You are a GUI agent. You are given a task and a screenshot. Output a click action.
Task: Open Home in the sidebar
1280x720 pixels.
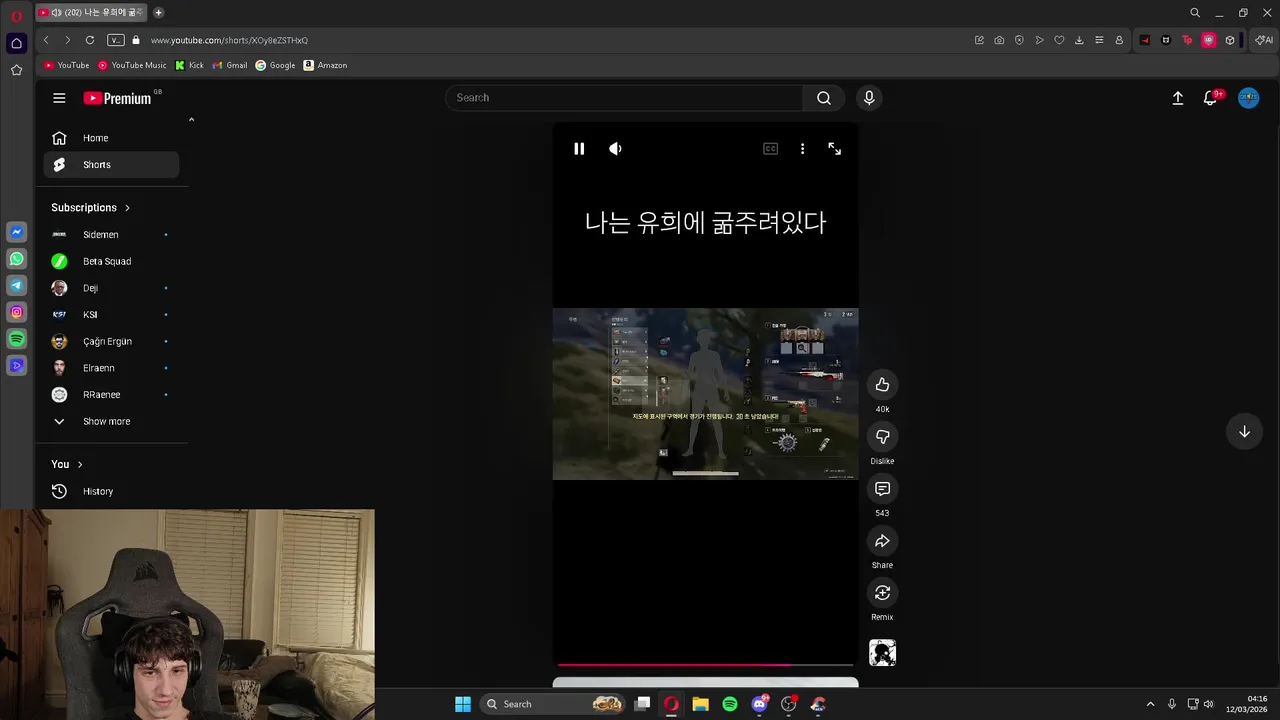click(x=111, y=138)
